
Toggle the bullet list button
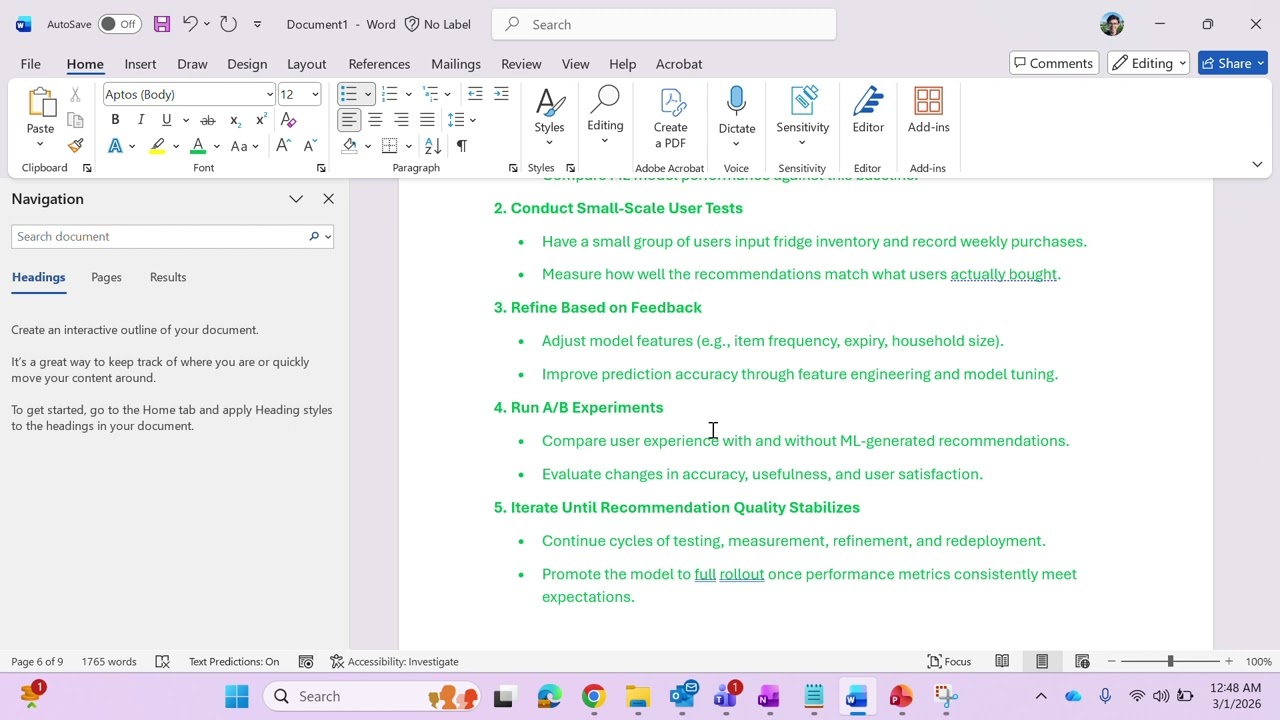point(348,94)
